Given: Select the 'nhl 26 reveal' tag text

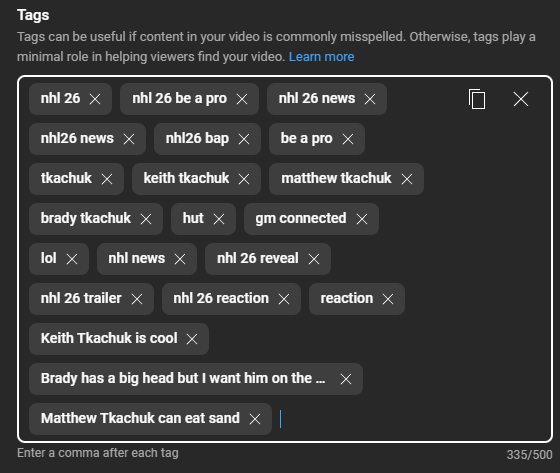Looking at the screenshot, I should pyautogui.click(x=258, y=258).
